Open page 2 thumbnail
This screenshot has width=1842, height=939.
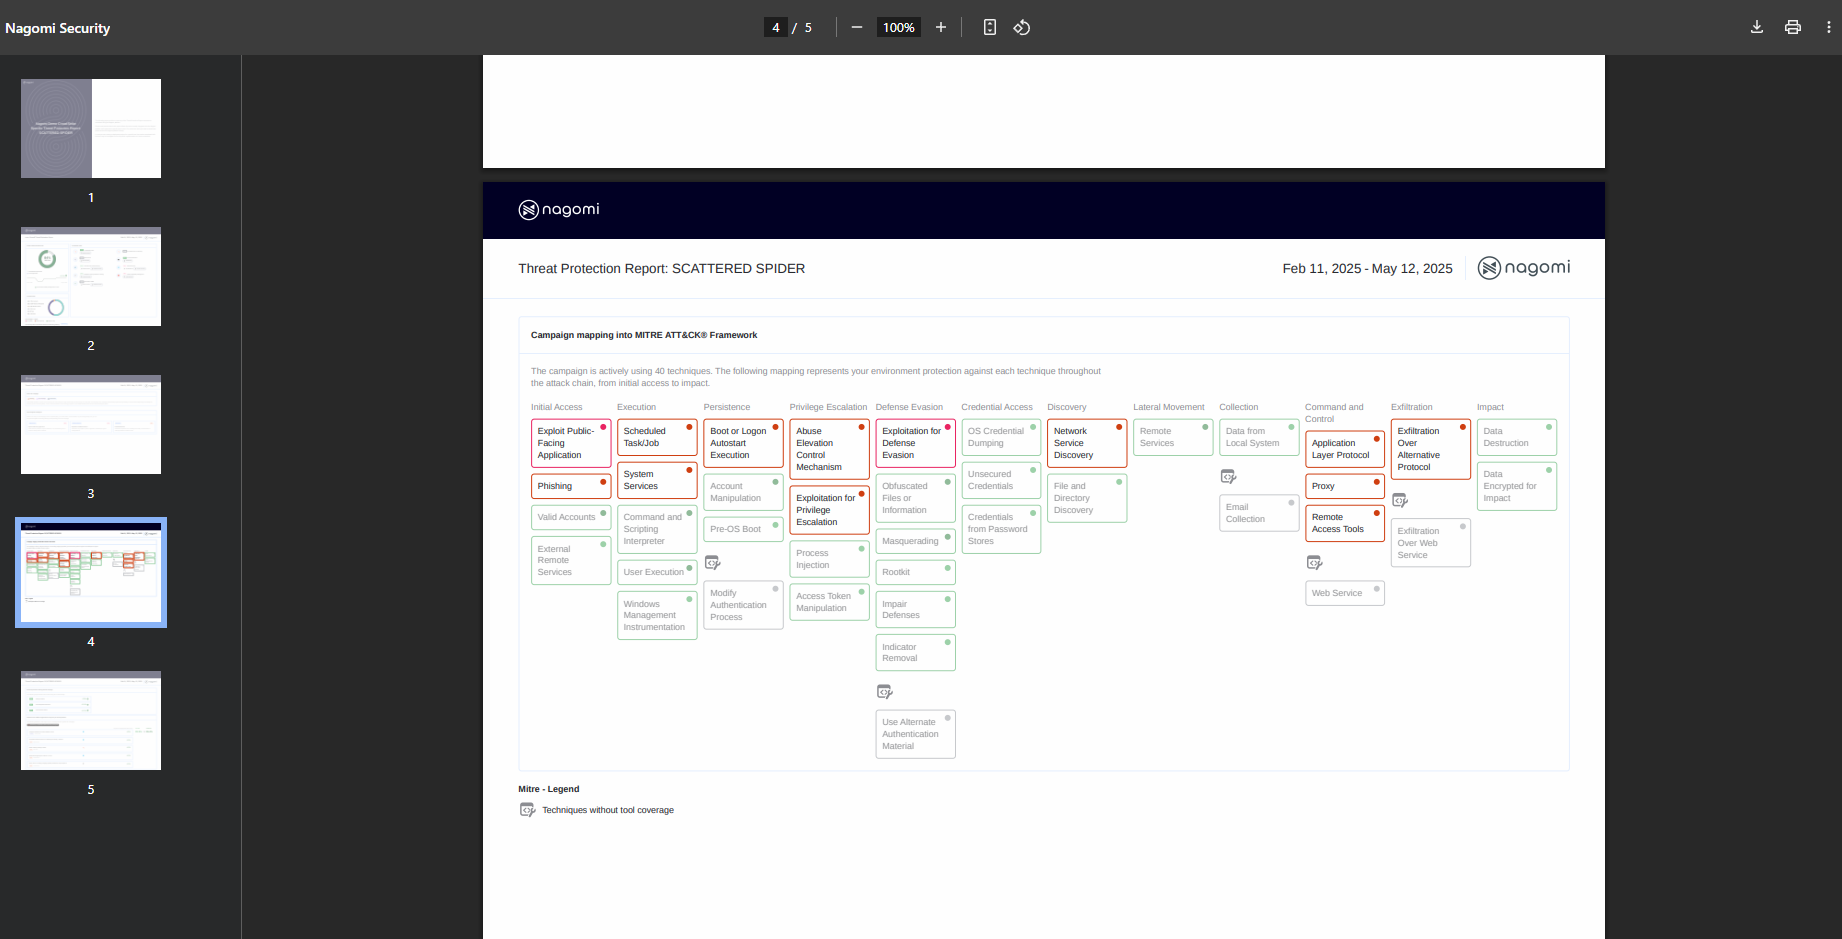pos(91,276)
